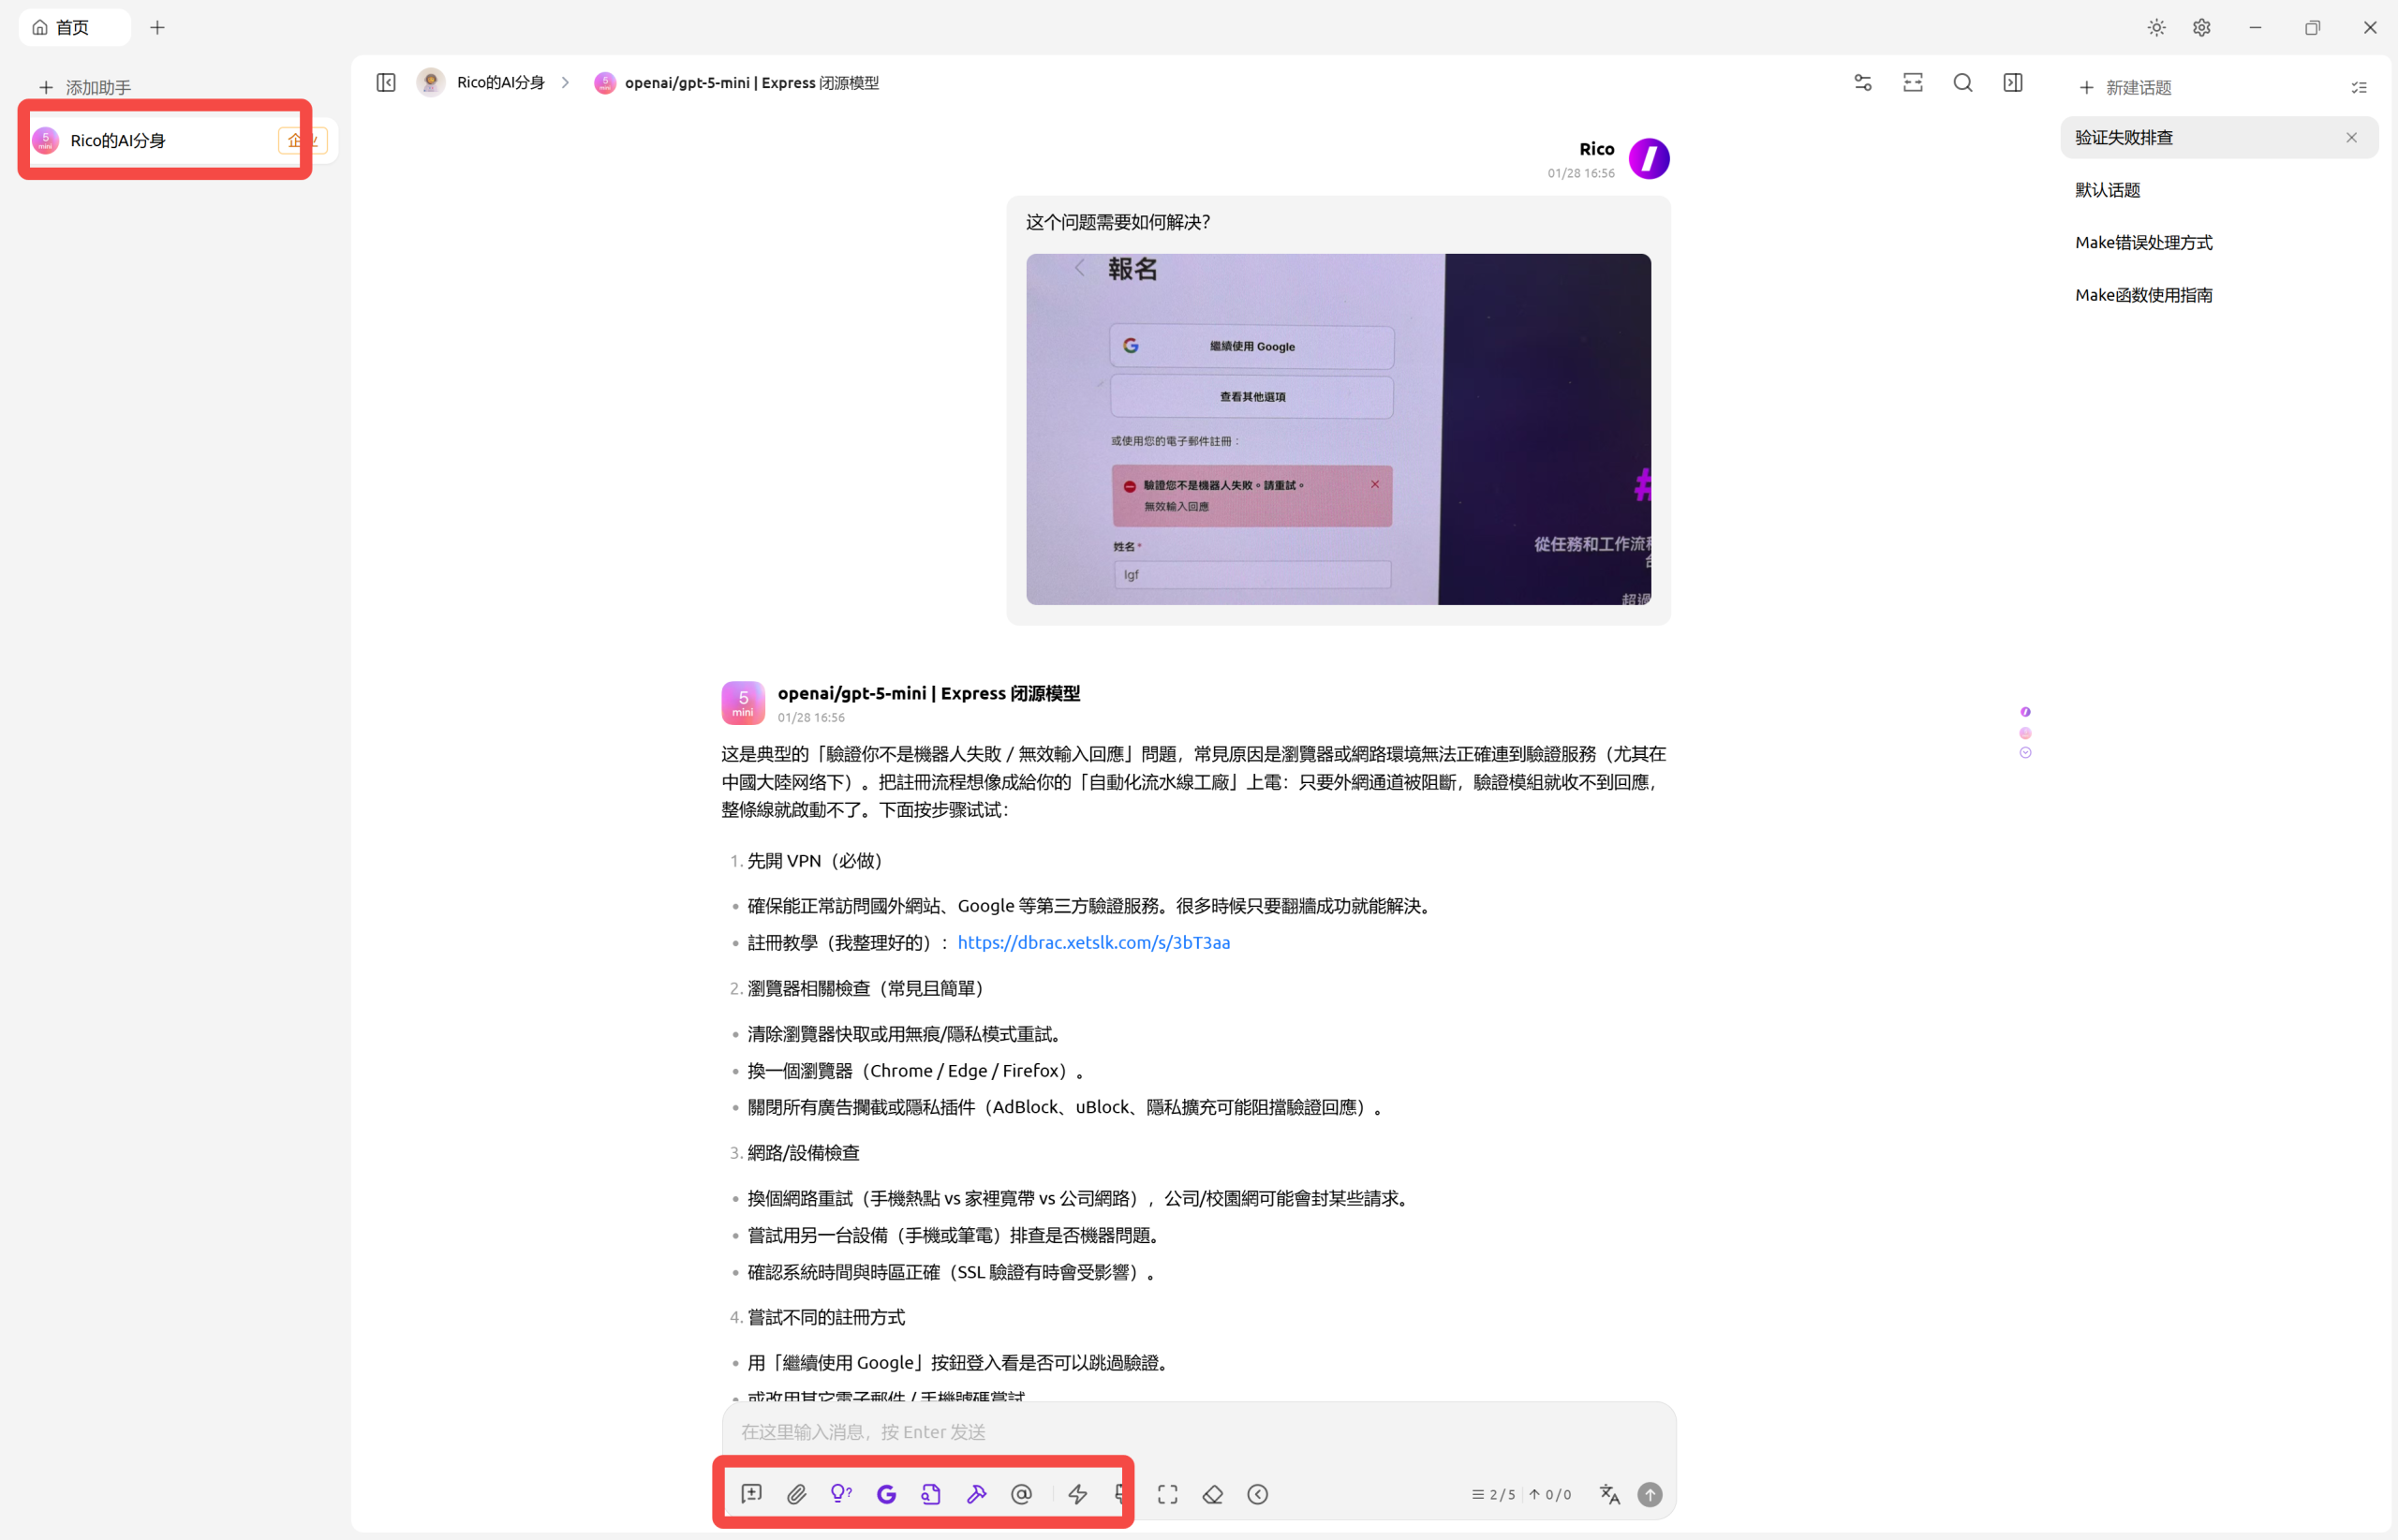Collapse toolbar with circled left-arrow
Screen dimensions: 2398x1540
click(x=1257, y=1494)
